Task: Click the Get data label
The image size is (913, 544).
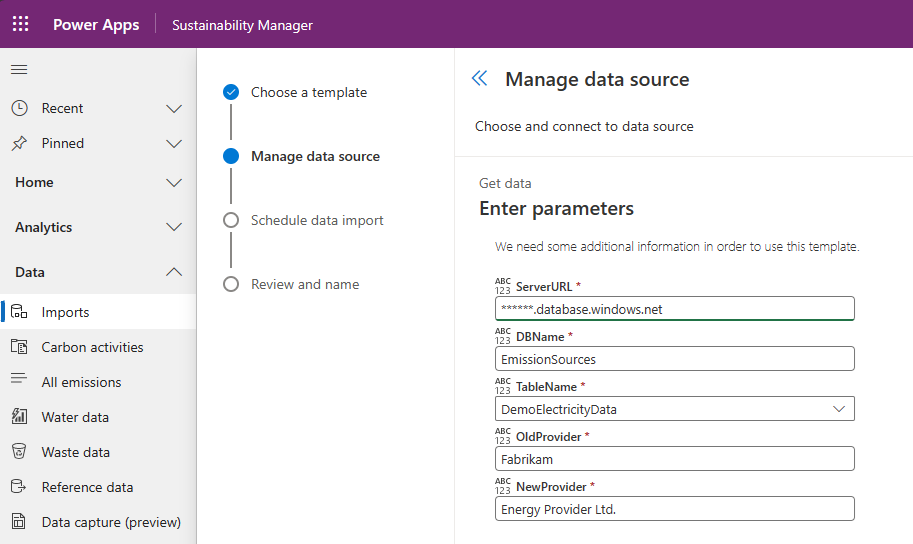Action: [x=505, y=183]
